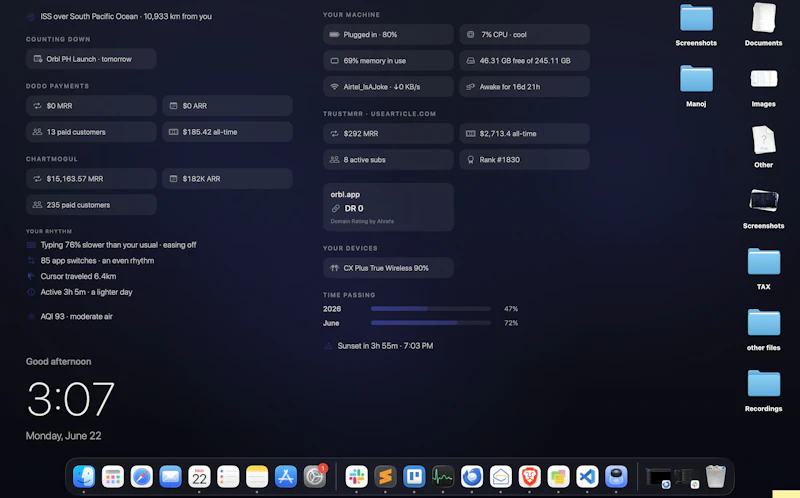Open Screenshots image stack below Other

763,208
